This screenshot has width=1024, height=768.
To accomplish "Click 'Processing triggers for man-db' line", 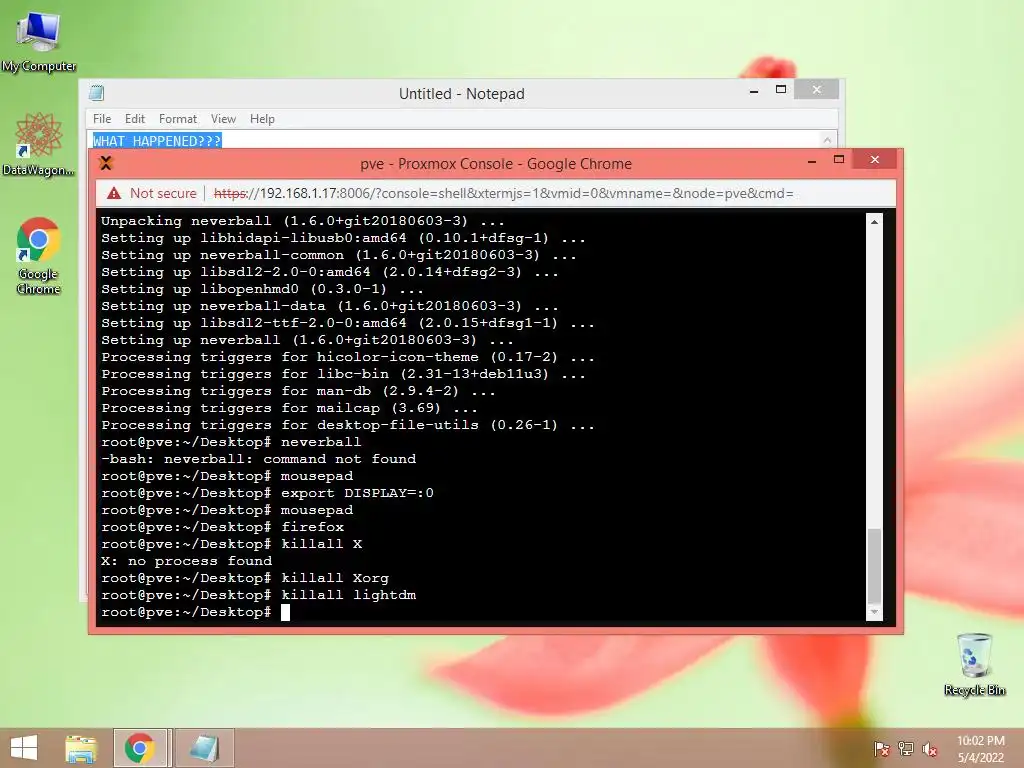I will (x=298, y=391).
